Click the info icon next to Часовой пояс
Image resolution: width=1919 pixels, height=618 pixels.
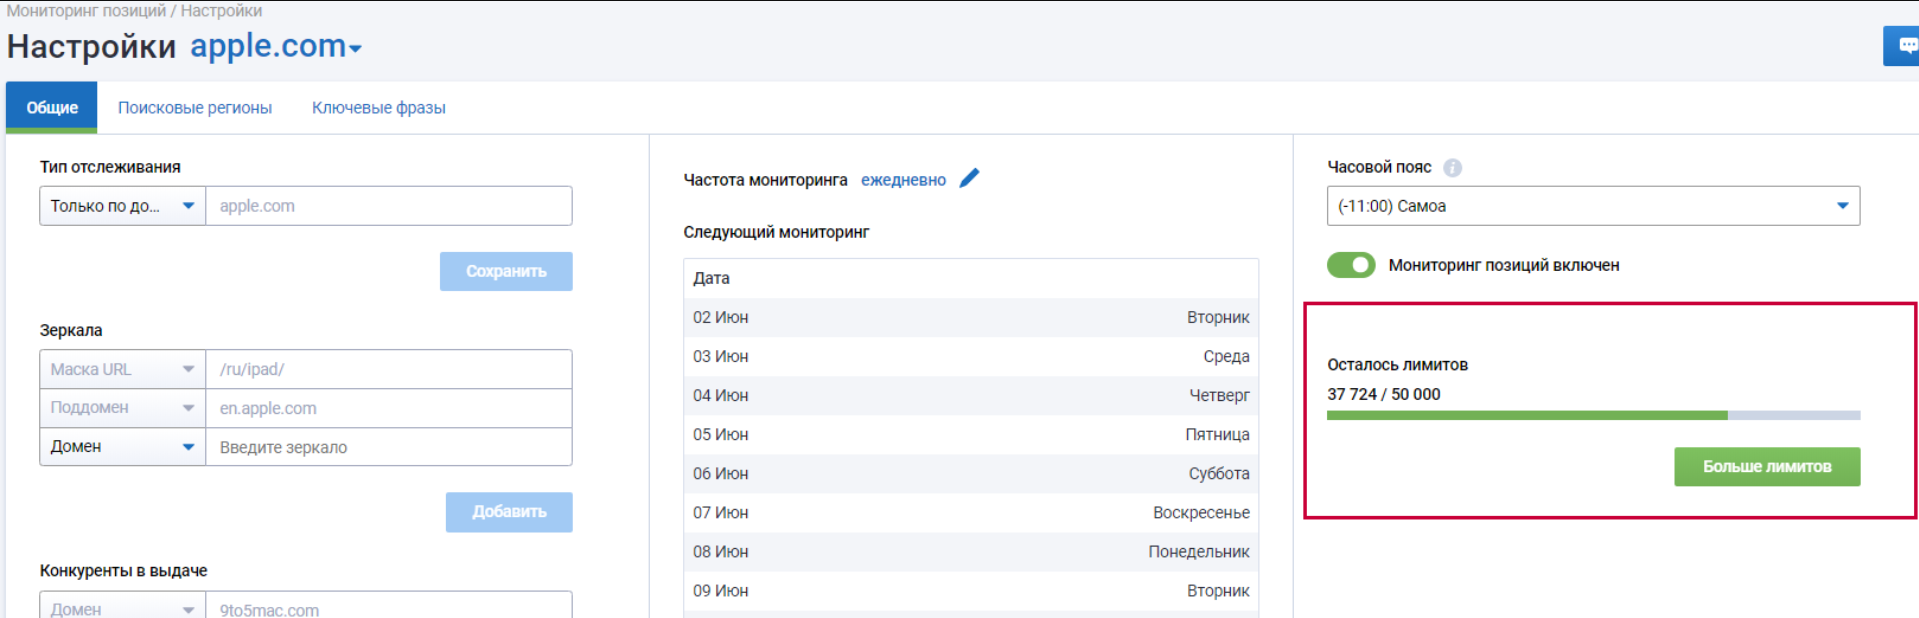pyautogui.click(x=1453, y=168)
